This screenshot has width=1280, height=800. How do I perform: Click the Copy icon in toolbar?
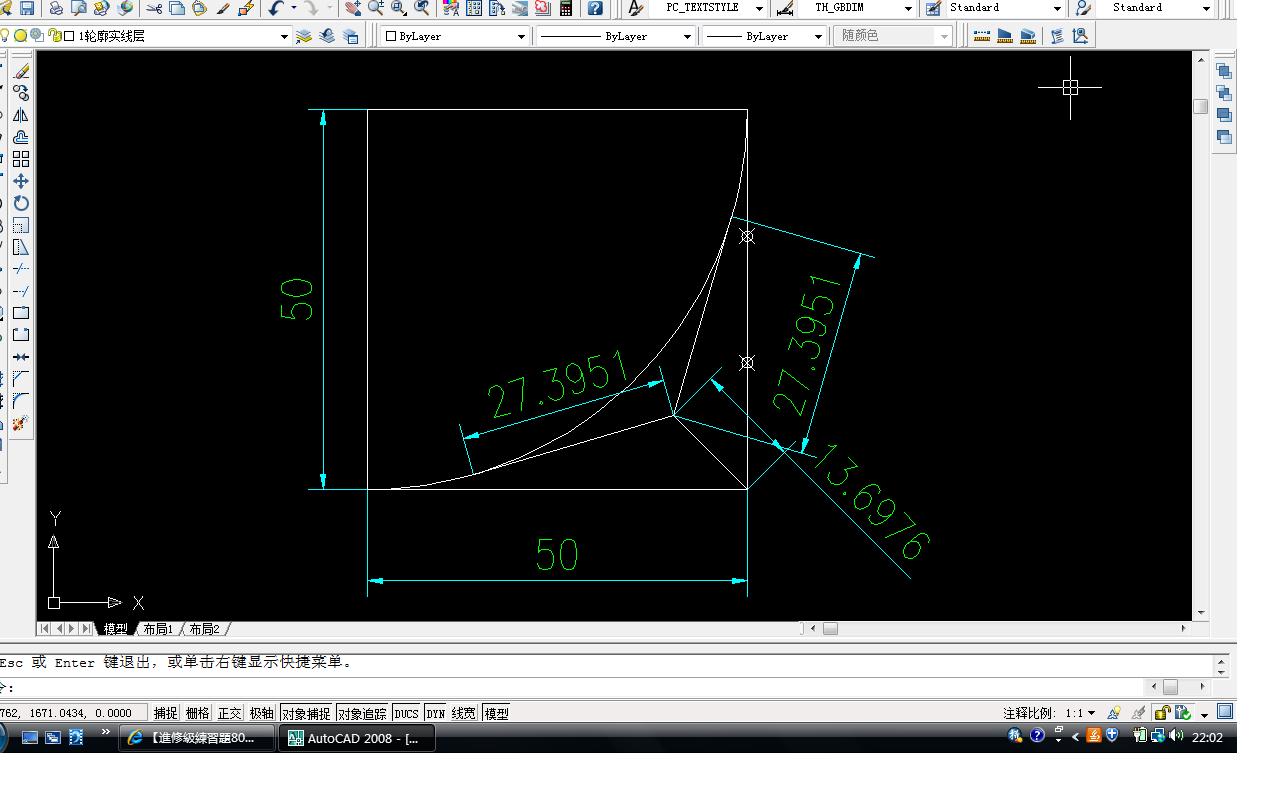click(177, 8)
